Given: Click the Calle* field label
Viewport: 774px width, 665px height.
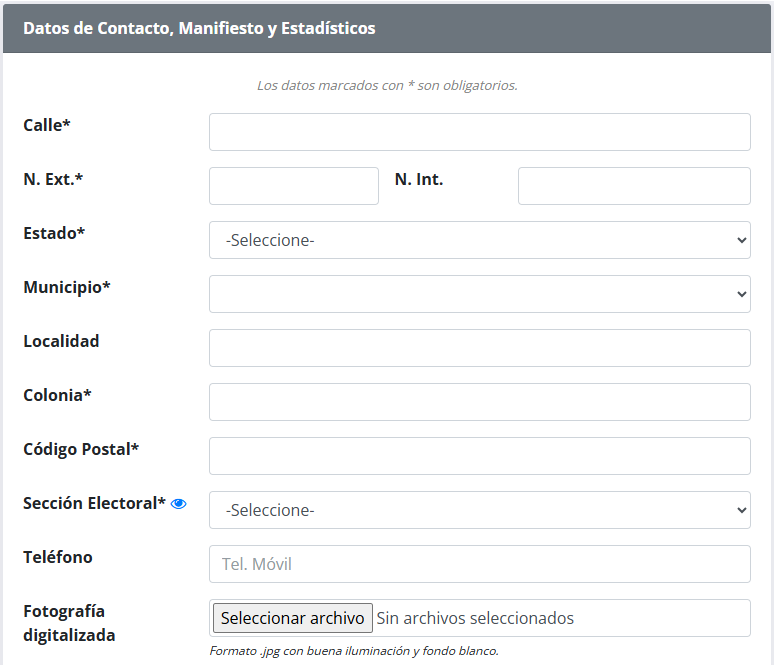Looking at the screenshot, I should click(x=47, y=125).
